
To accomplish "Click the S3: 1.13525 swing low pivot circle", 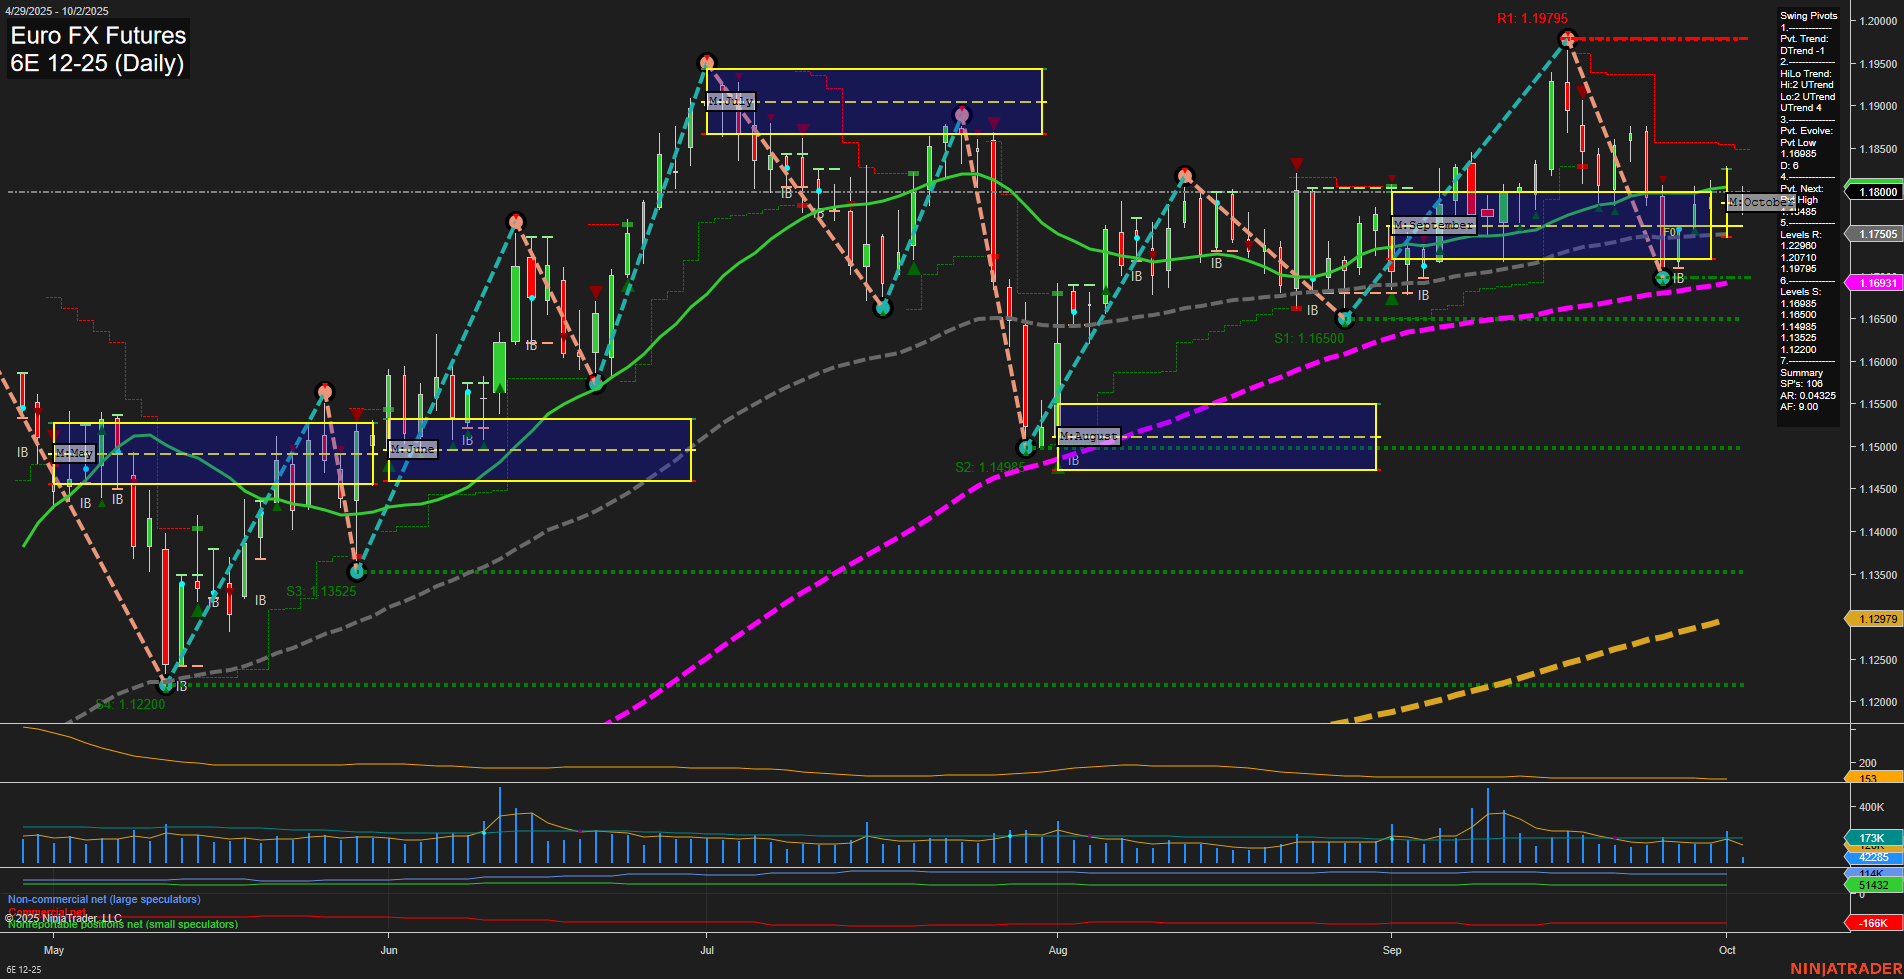I will coord(358,572).
